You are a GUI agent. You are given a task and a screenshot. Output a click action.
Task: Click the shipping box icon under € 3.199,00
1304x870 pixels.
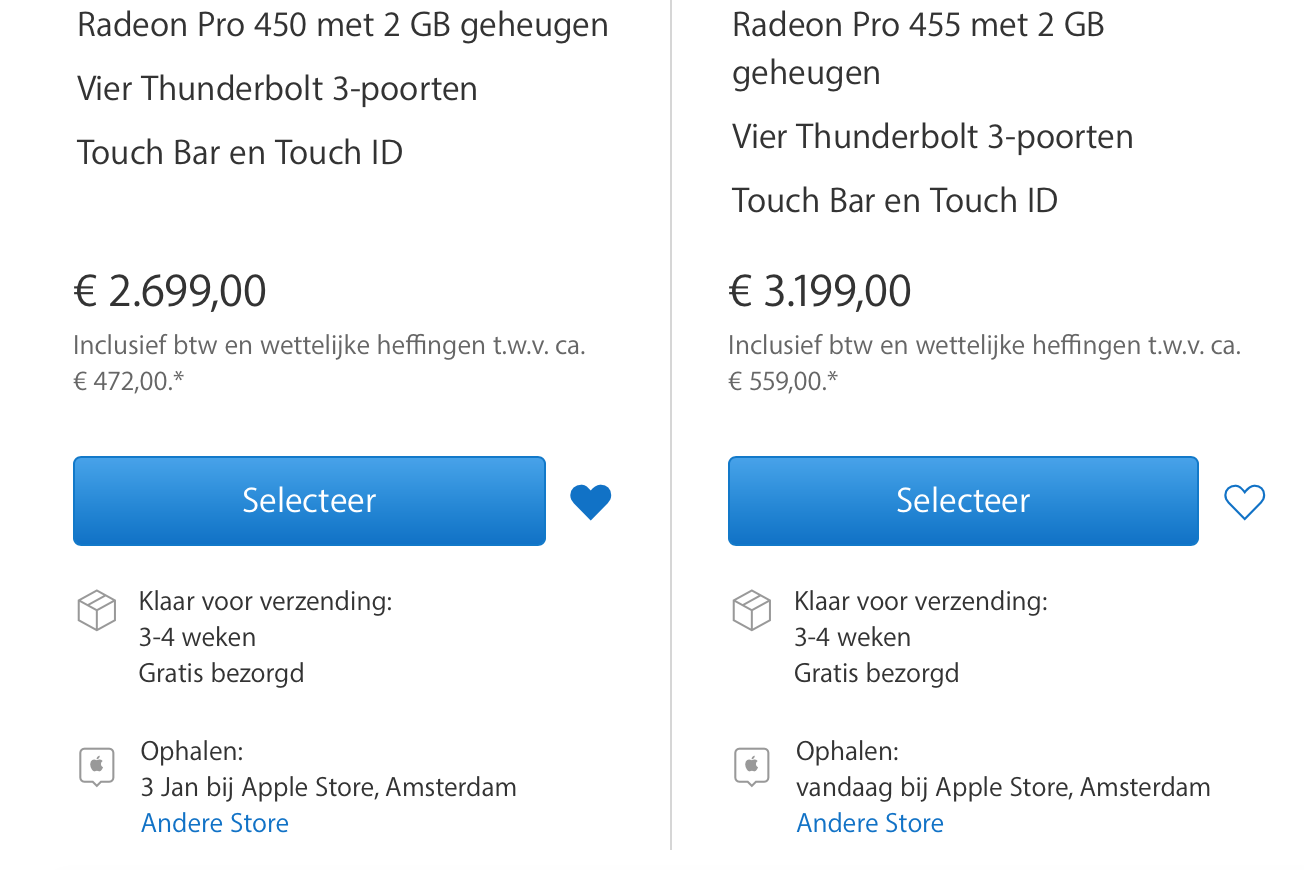[x=752, y=610]
